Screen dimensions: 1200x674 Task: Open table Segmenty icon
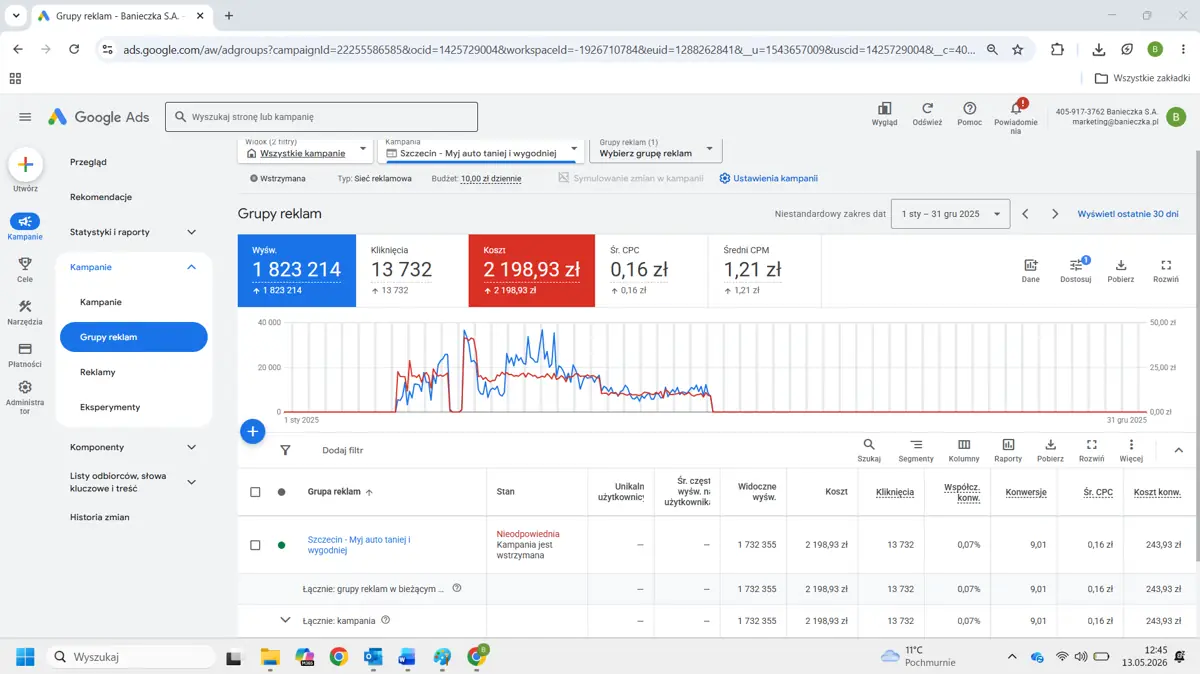[916, 445]
